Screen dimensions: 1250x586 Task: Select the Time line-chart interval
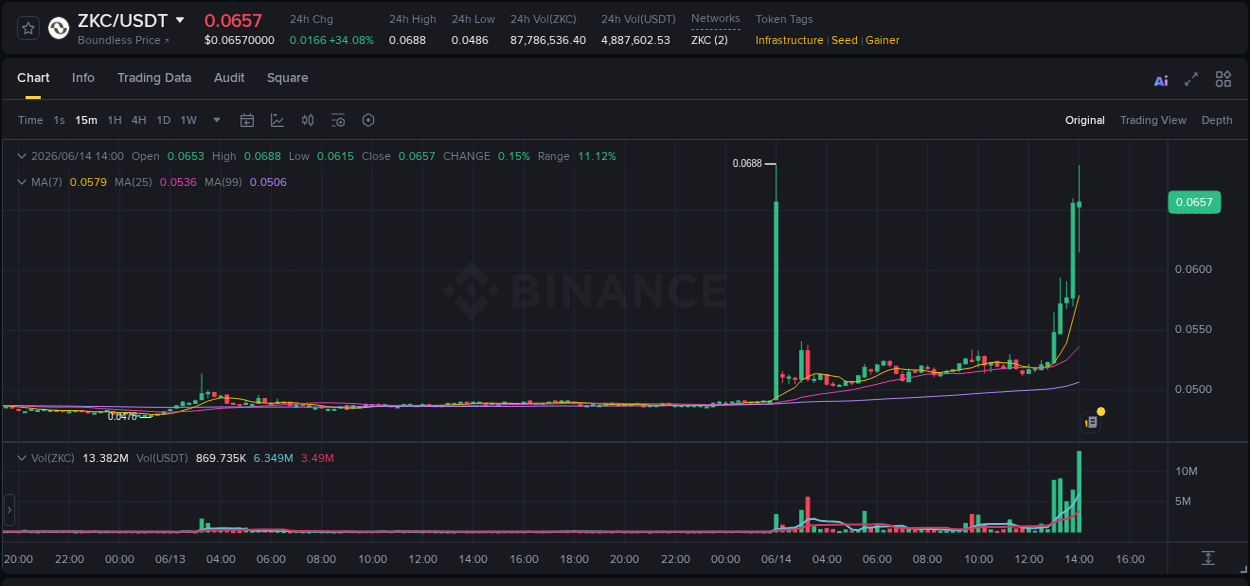point(30,120)
